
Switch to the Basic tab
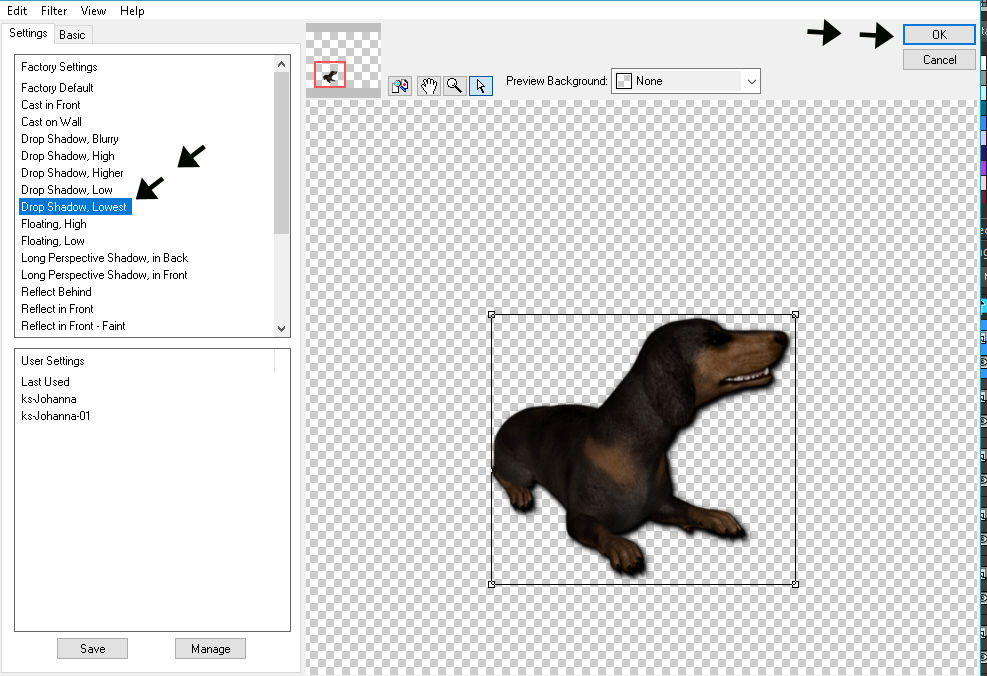click(x=72, y=35)
